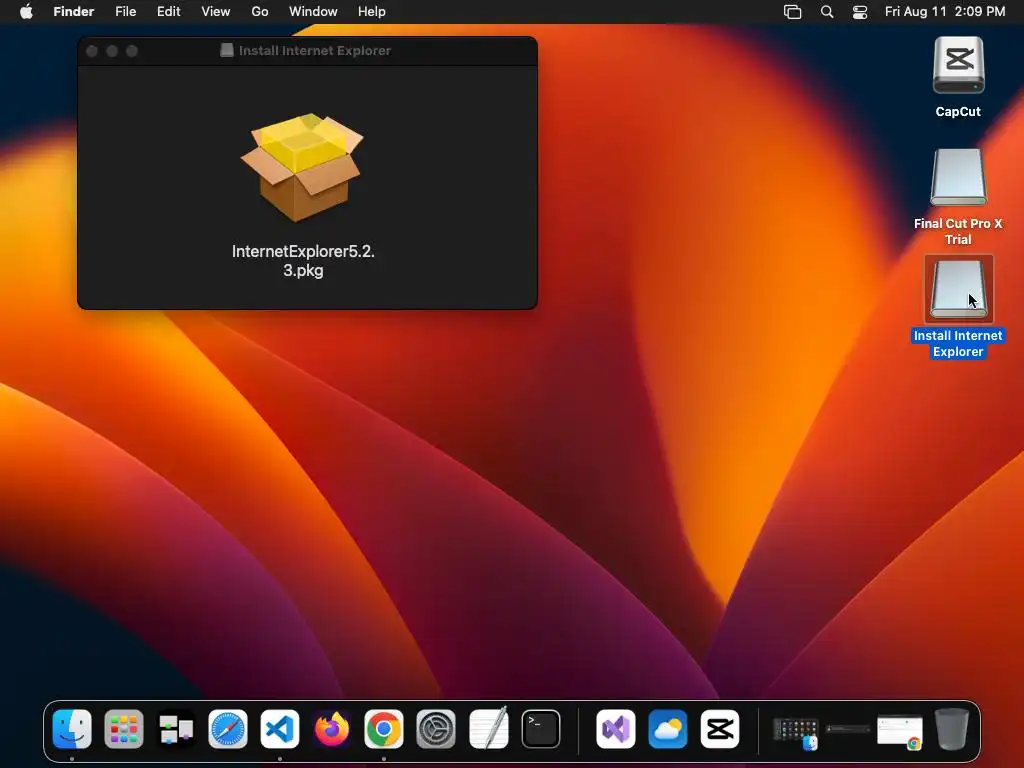This screenshot has width=1024, height=768.
Task: Select the CapCut disk on the desktop
Action: click(x=958, y=65)
